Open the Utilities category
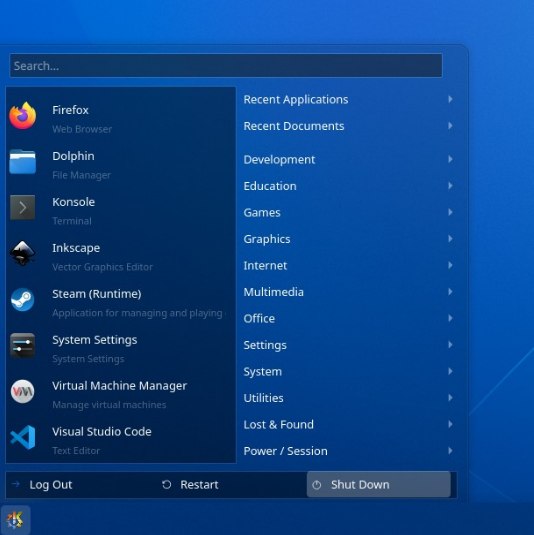The width and height of the screenshot is (534, 535). (348, 398)
